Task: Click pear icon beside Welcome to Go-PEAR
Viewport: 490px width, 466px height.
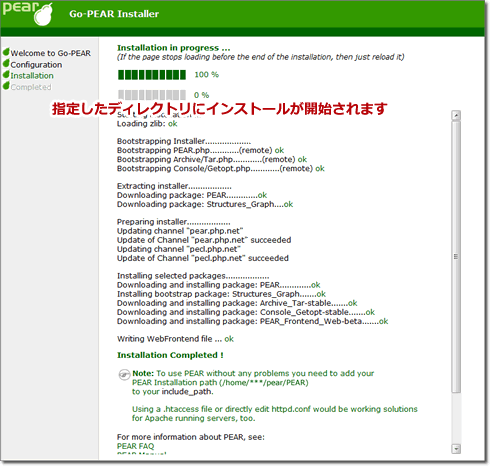Action: click(x=6, y=52)
